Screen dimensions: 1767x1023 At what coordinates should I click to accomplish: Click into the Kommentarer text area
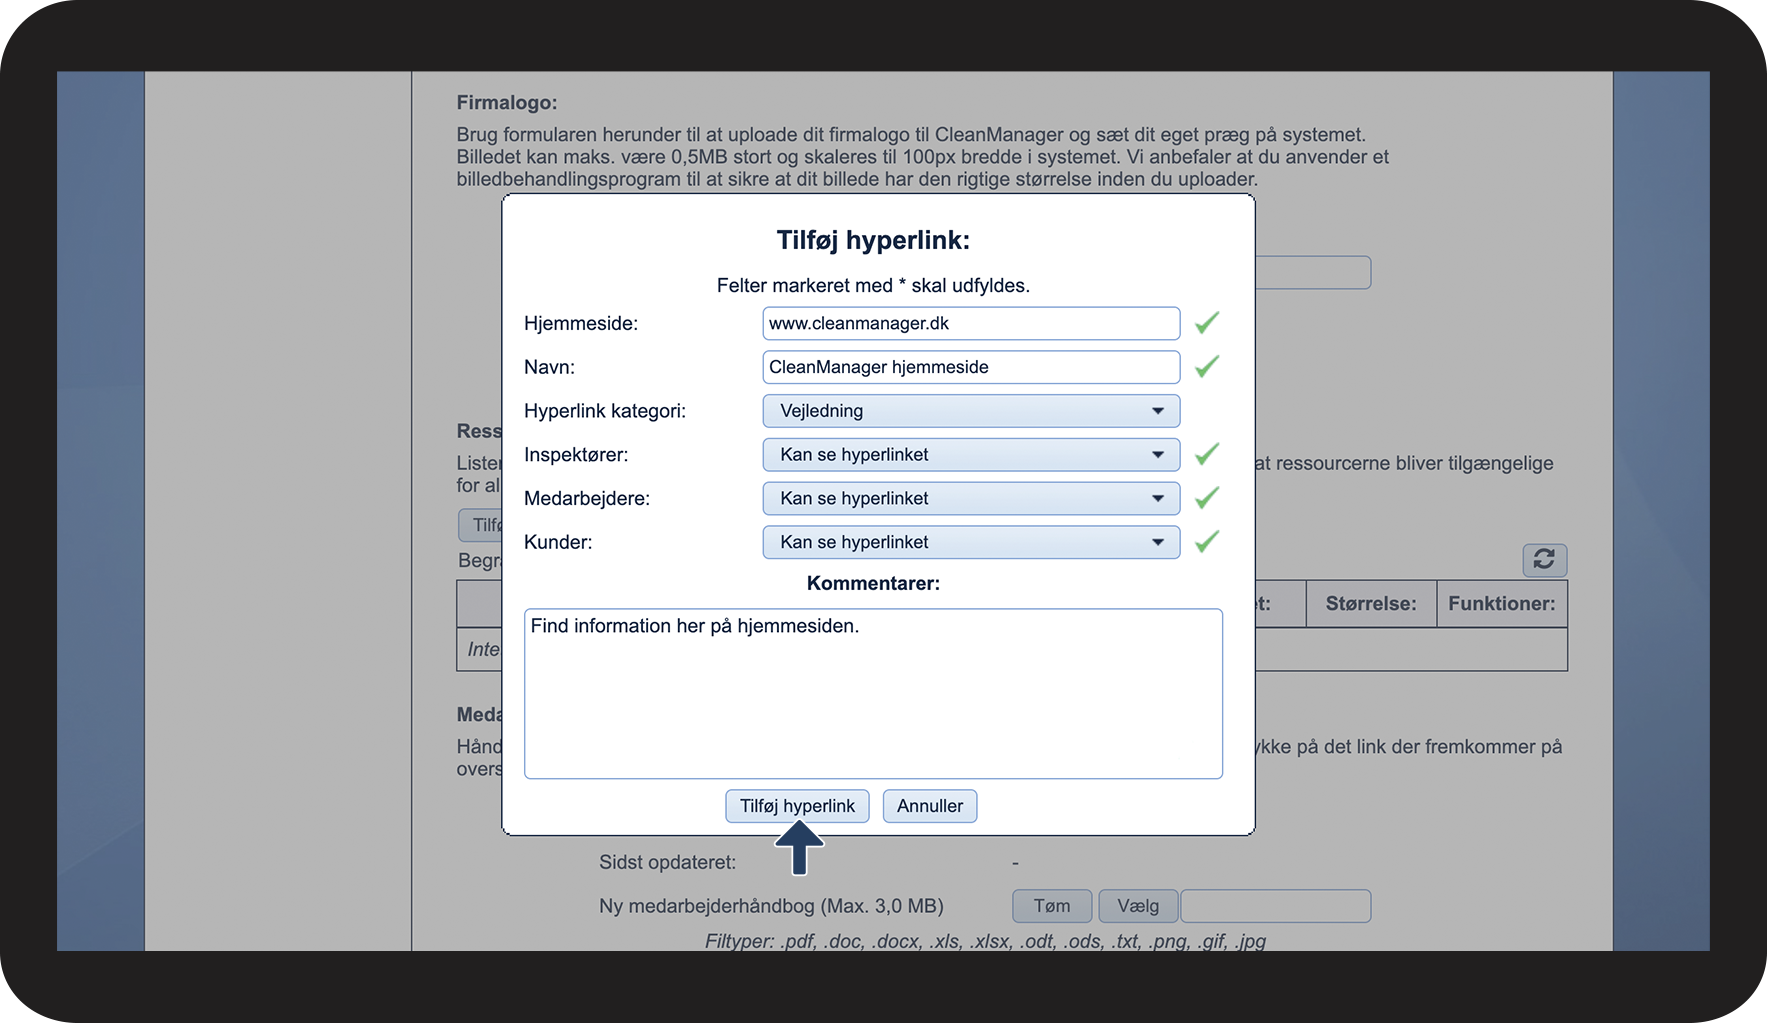point(873,694)
